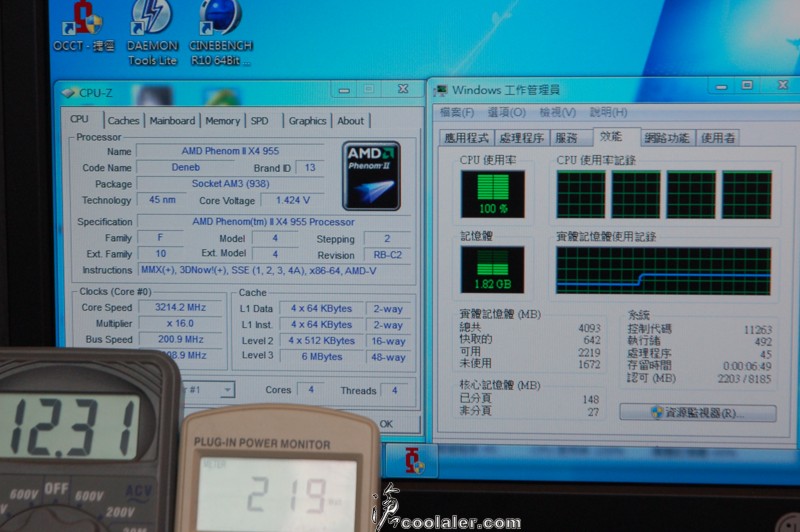Close the Task Manager window

[783, 85]
